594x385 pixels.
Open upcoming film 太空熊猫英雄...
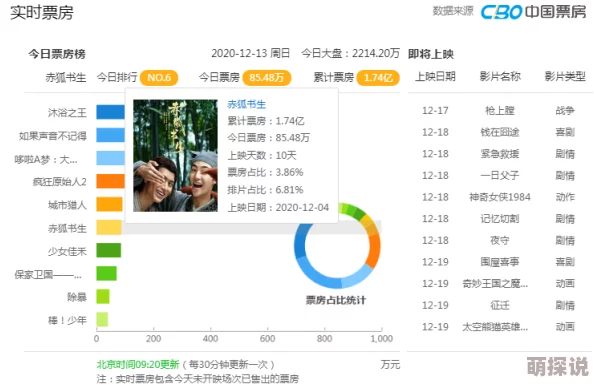[x=495, y=327]
